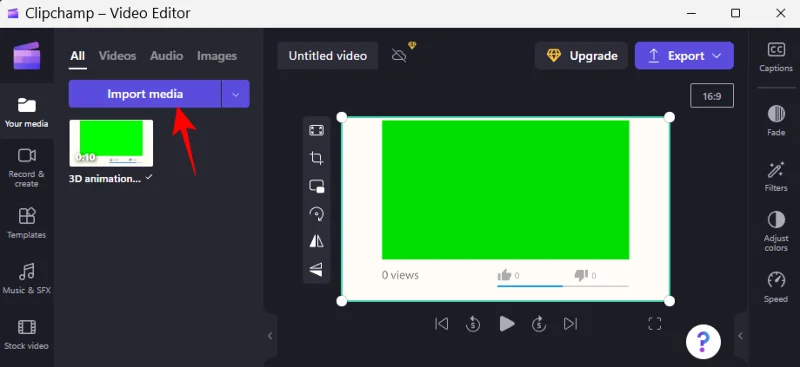Click the green screen clip in preview
This screenshot has height=367, width=800.
(505, 190)
